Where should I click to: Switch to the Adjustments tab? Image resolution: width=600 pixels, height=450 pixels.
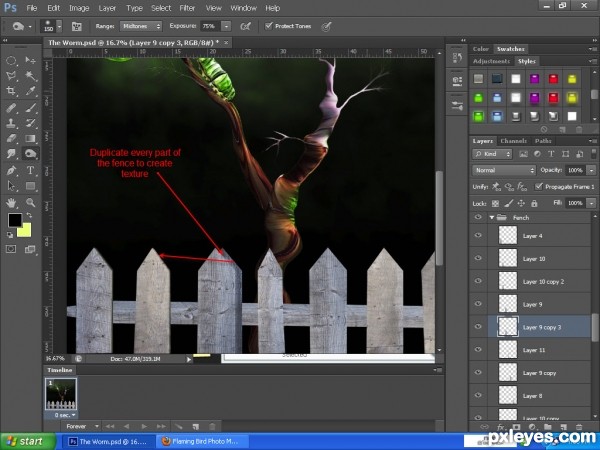tap(491, 61)
